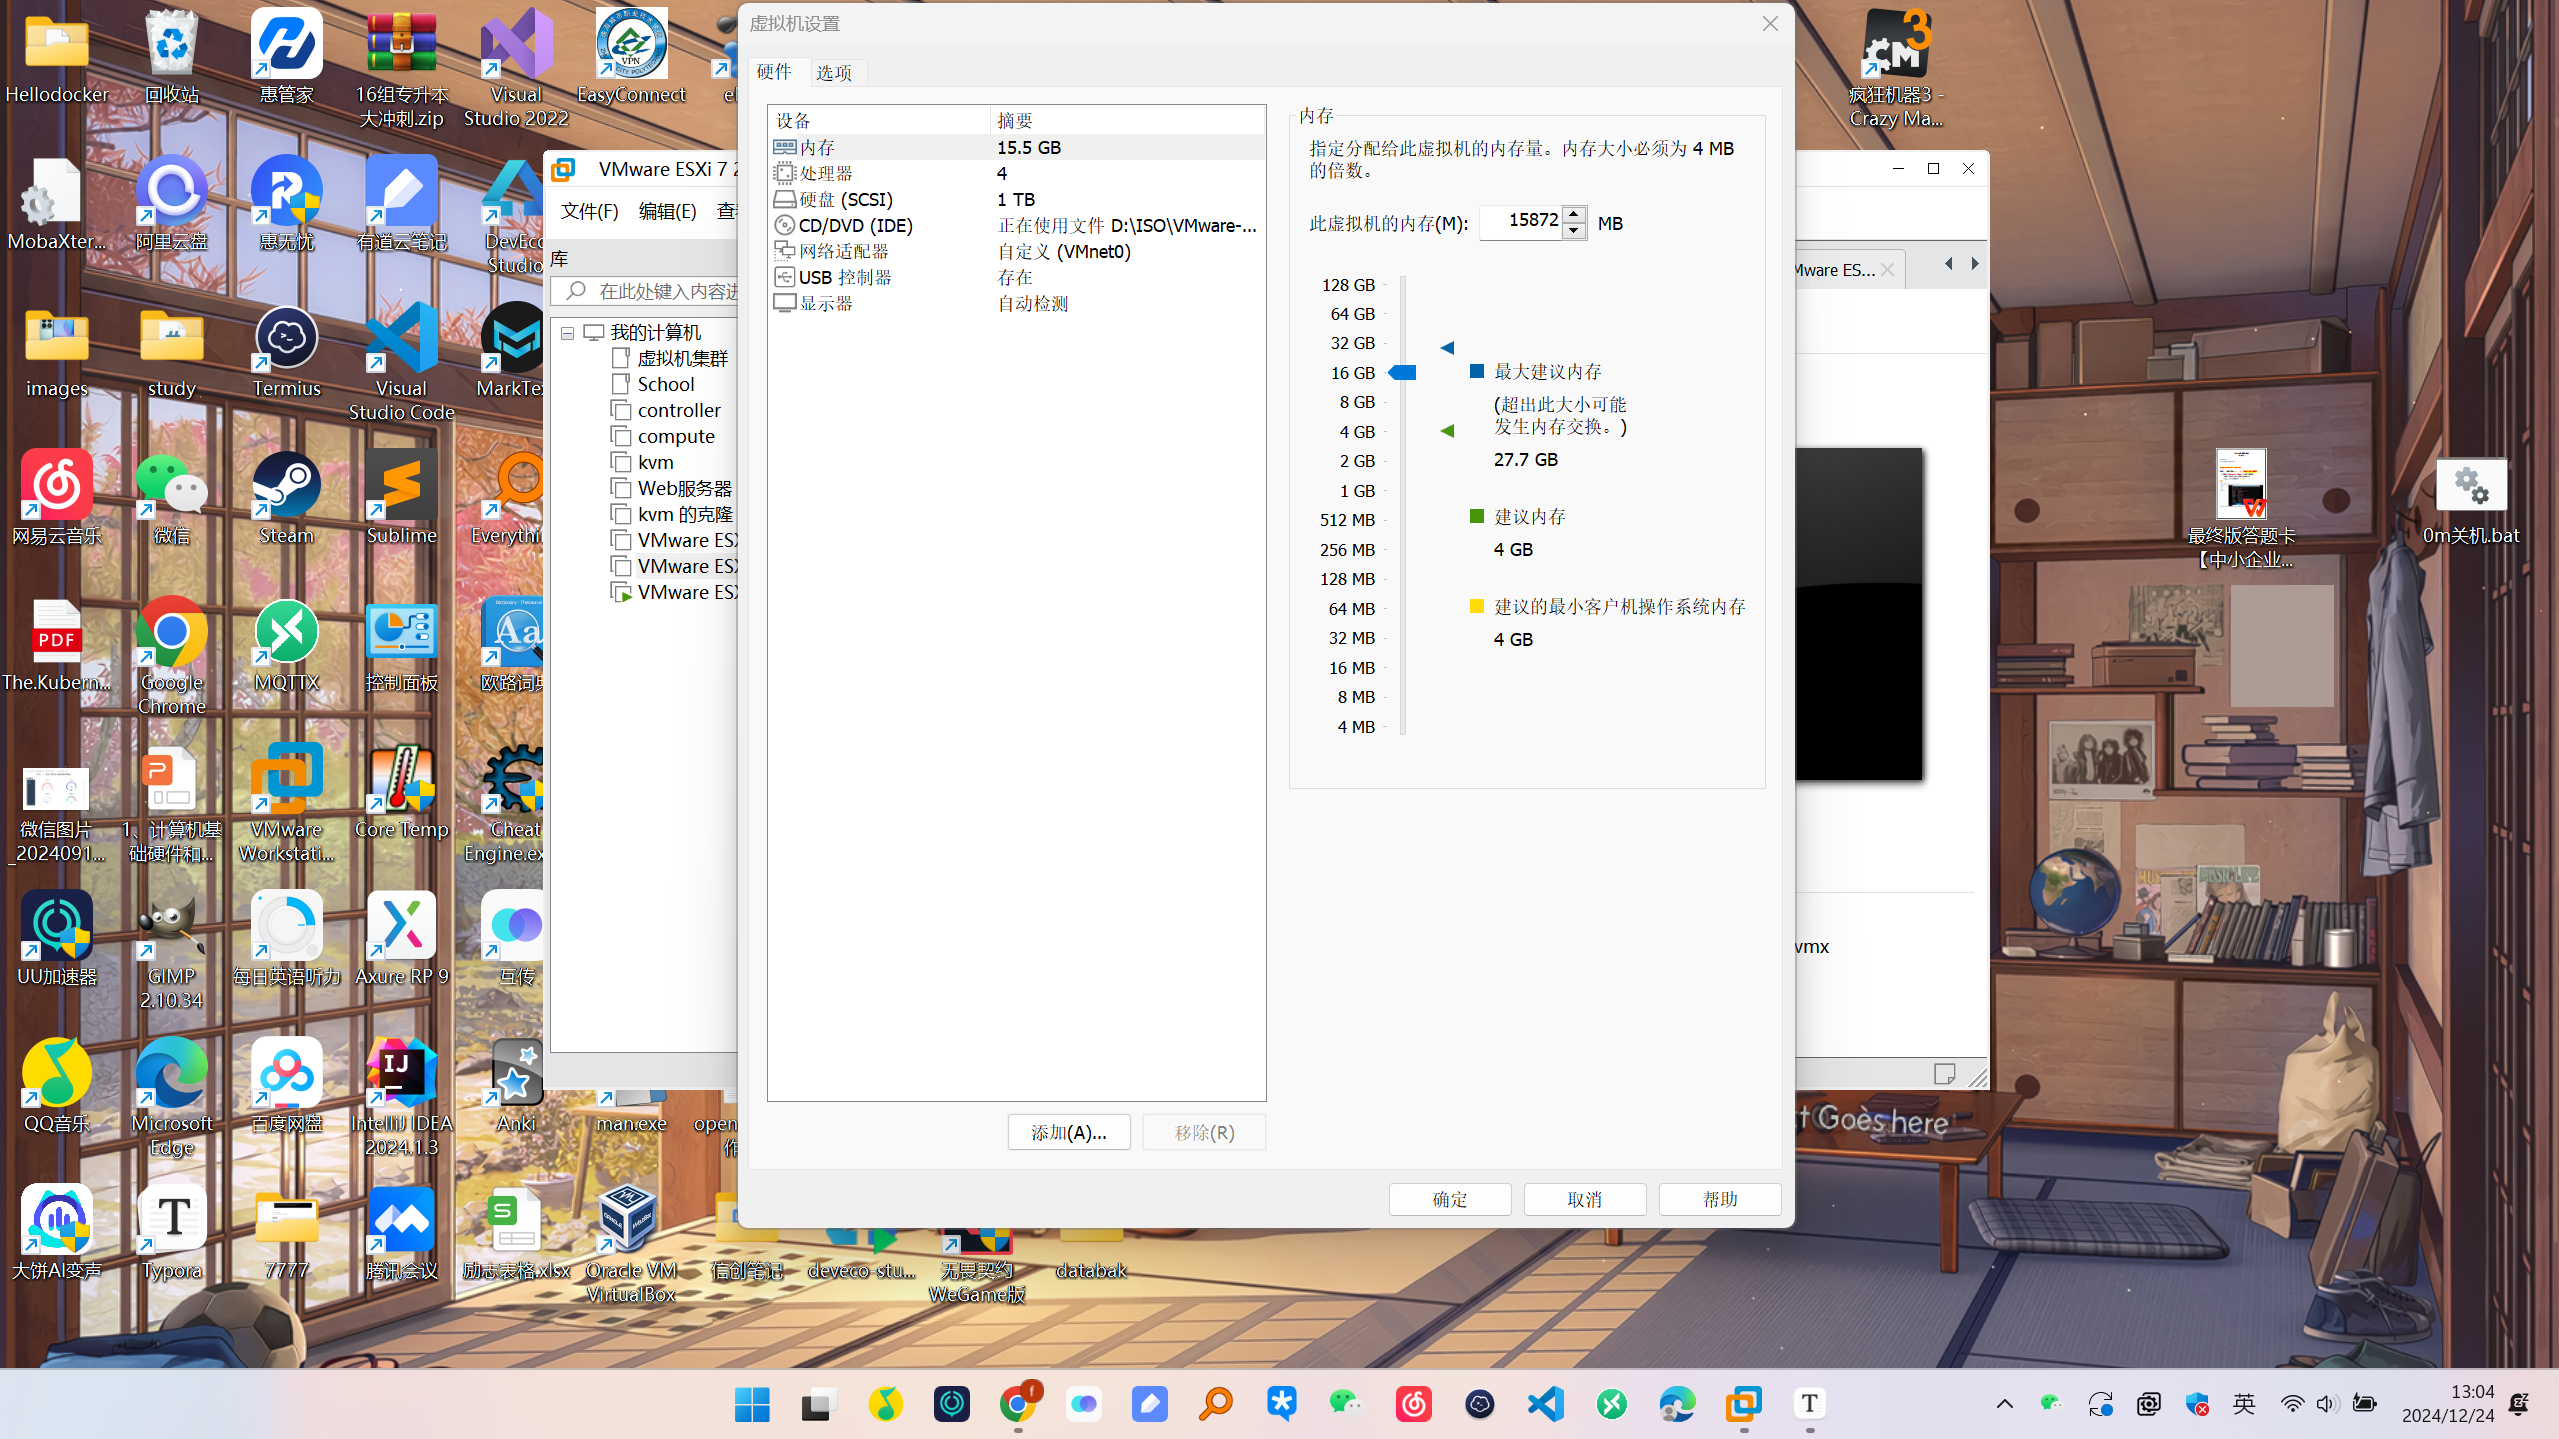Click the 16 GB memory slider handle
The image size is (2559, 1439).
(1402, 372)
